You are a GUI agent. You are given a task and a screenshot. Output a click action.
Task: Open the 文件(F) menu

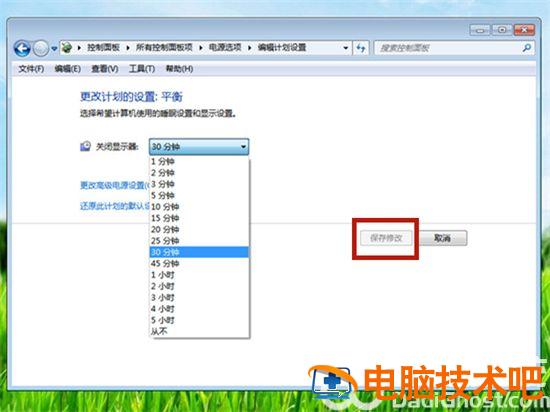31,69
